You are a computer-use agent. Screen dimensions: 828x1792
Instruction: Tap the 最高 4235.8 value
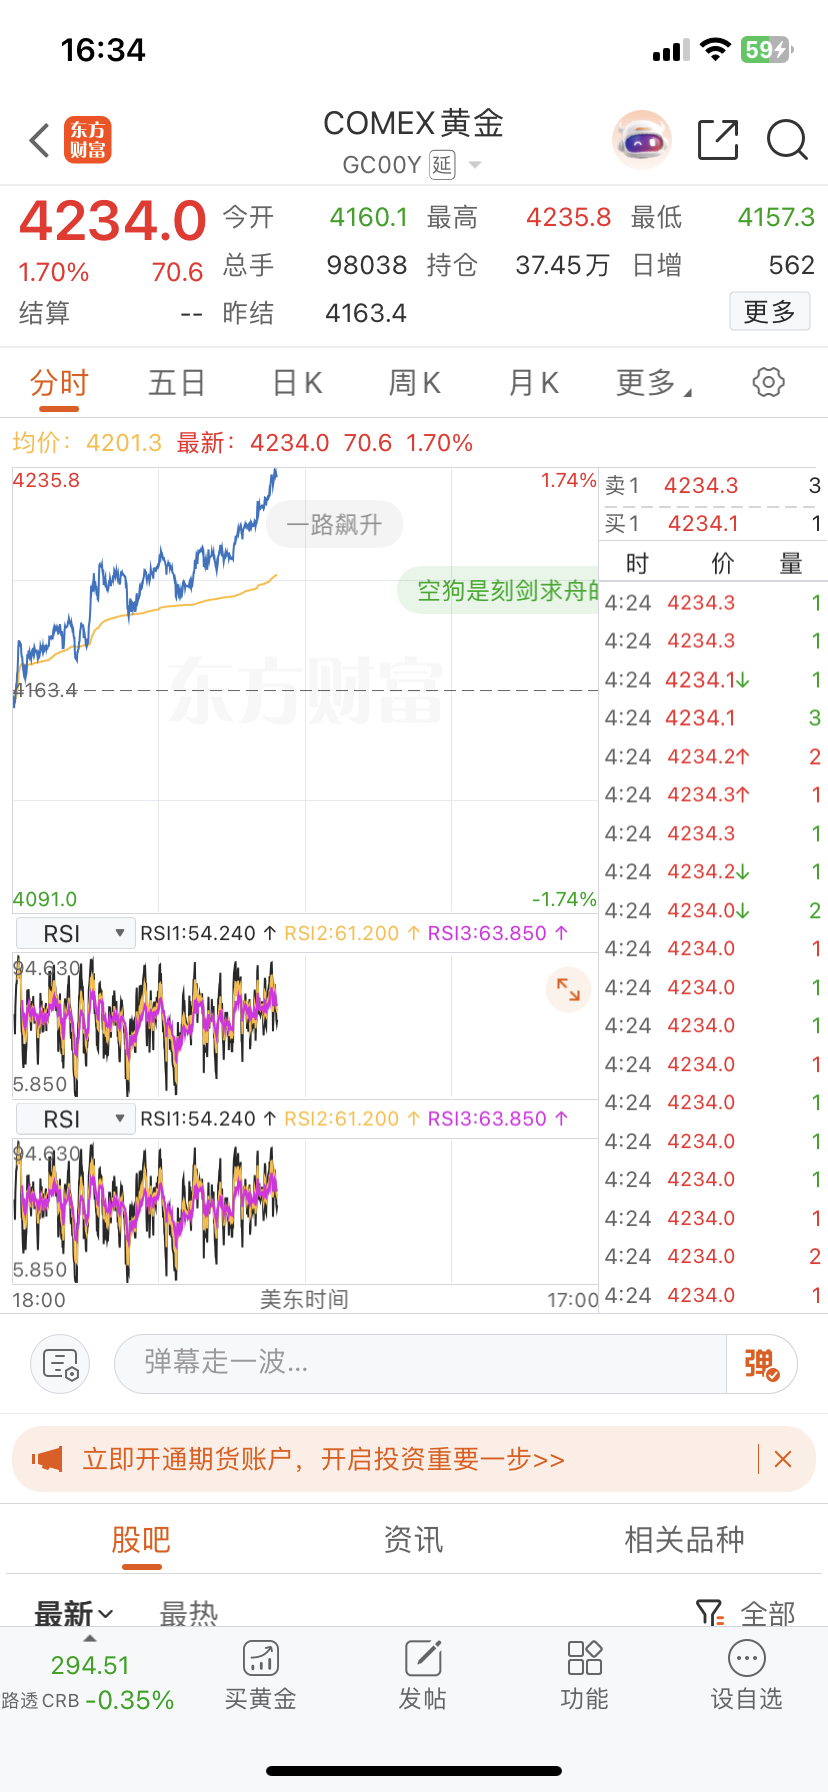point(569,217)
